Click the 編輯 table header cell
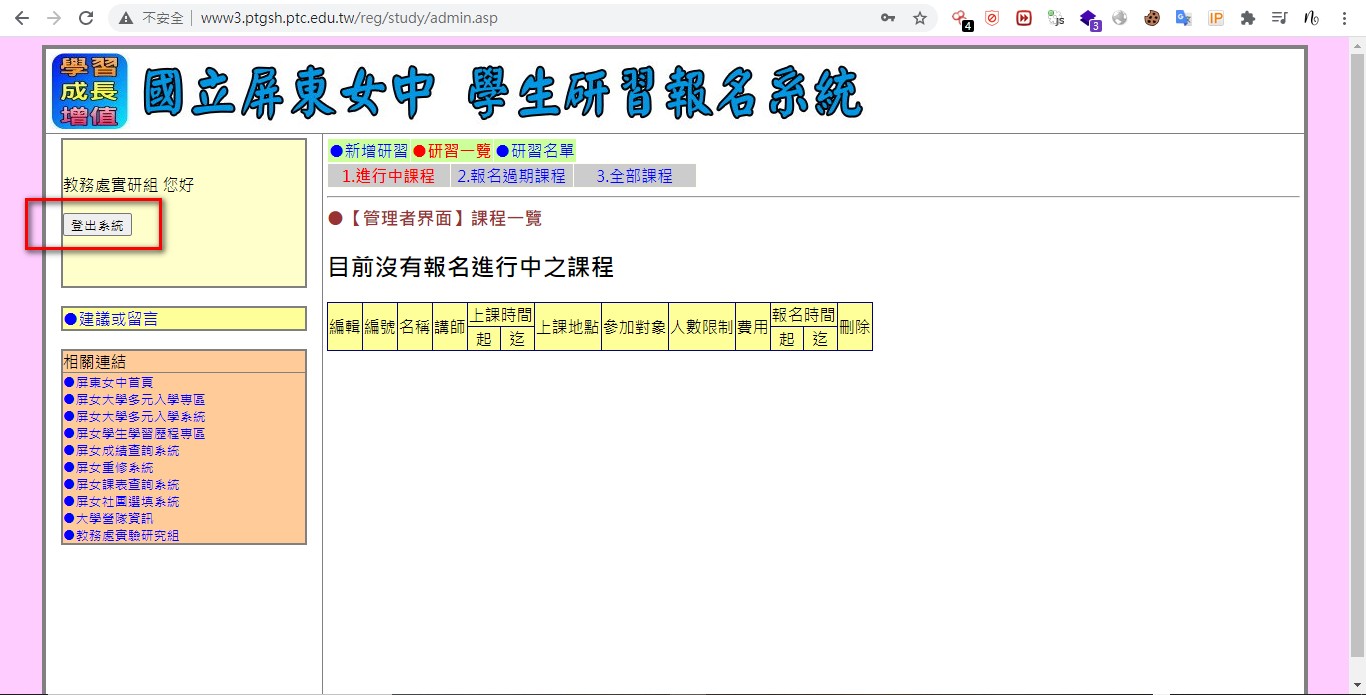Screen dimensions: 1366x695 345,326
